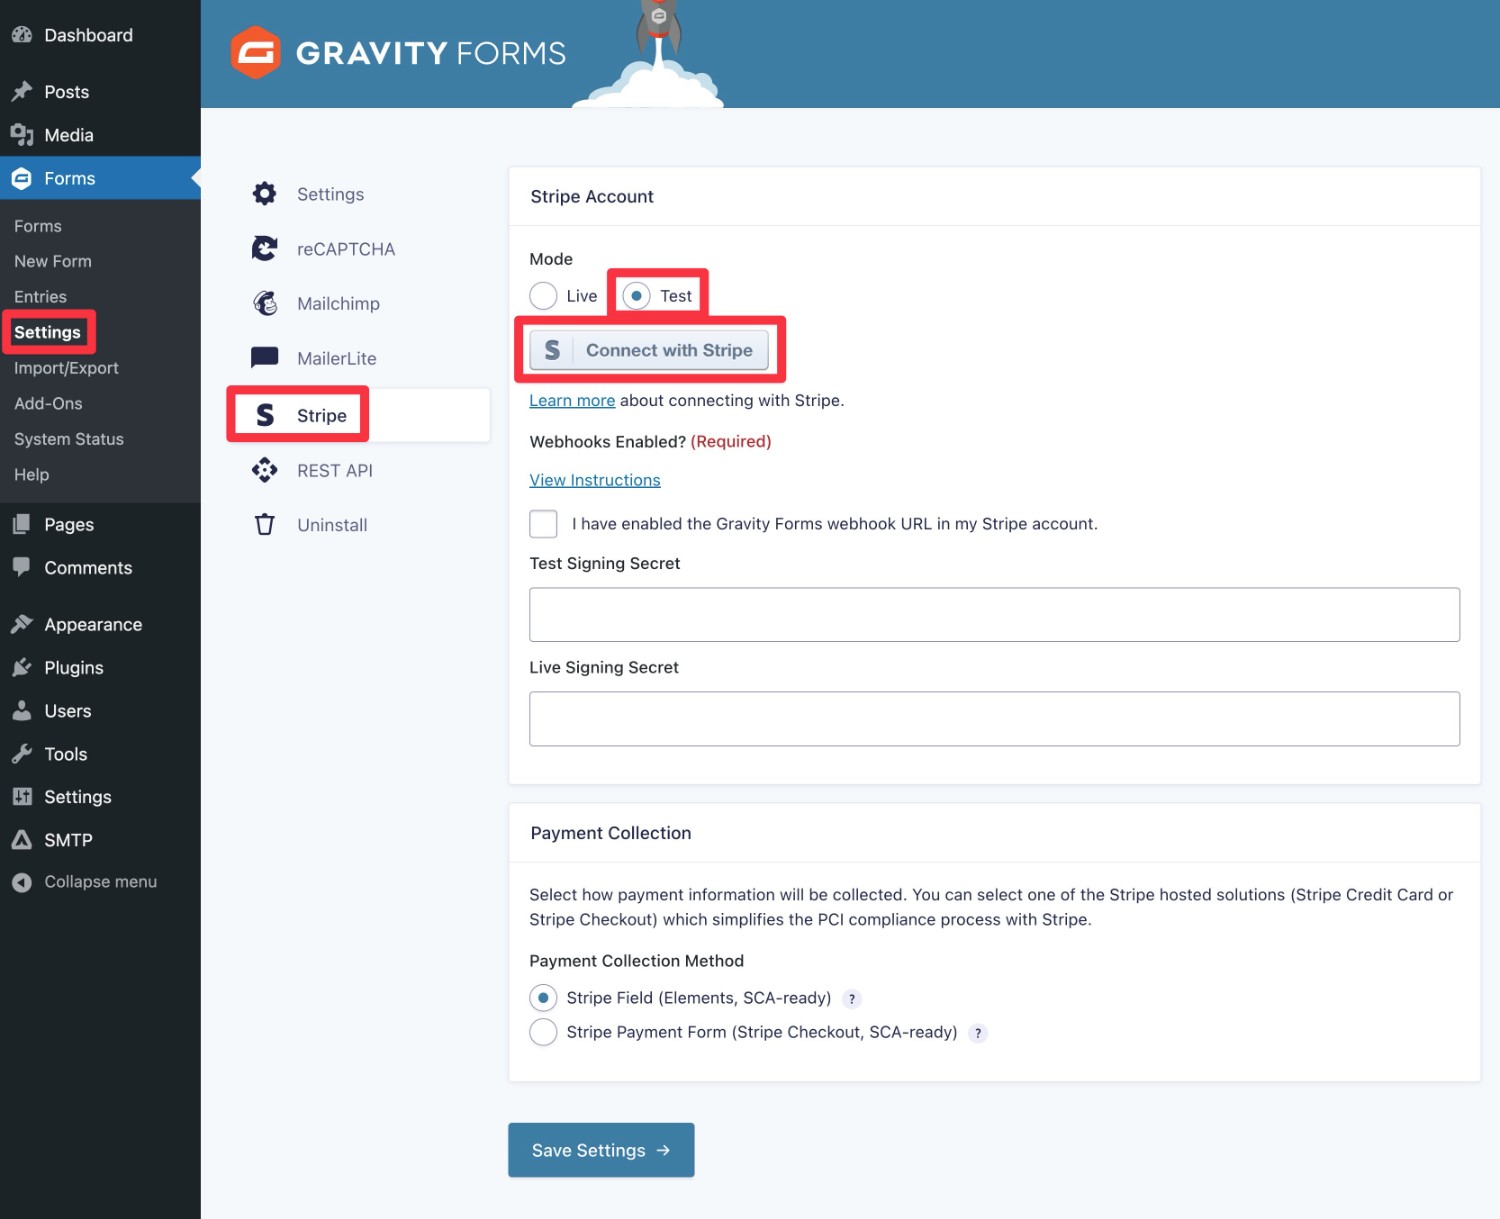
Task: Select the Live mode radio button
Action: coord(543,296)
